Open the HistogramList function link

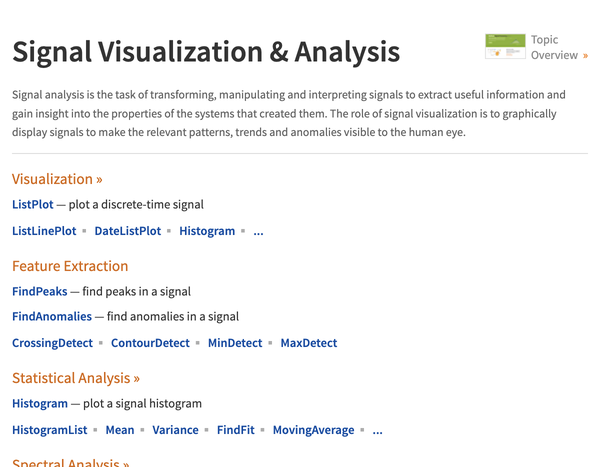point(50,430)
